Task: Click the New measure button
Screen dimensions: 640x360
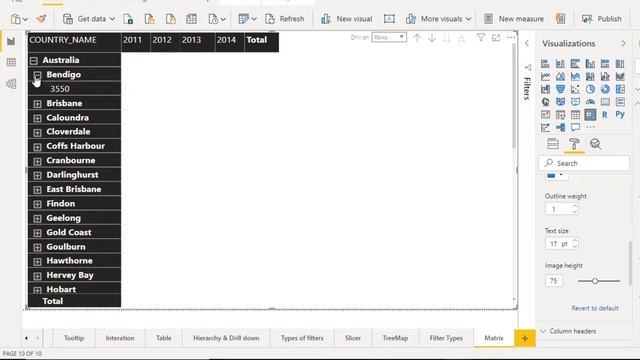Action: (513, 19)
